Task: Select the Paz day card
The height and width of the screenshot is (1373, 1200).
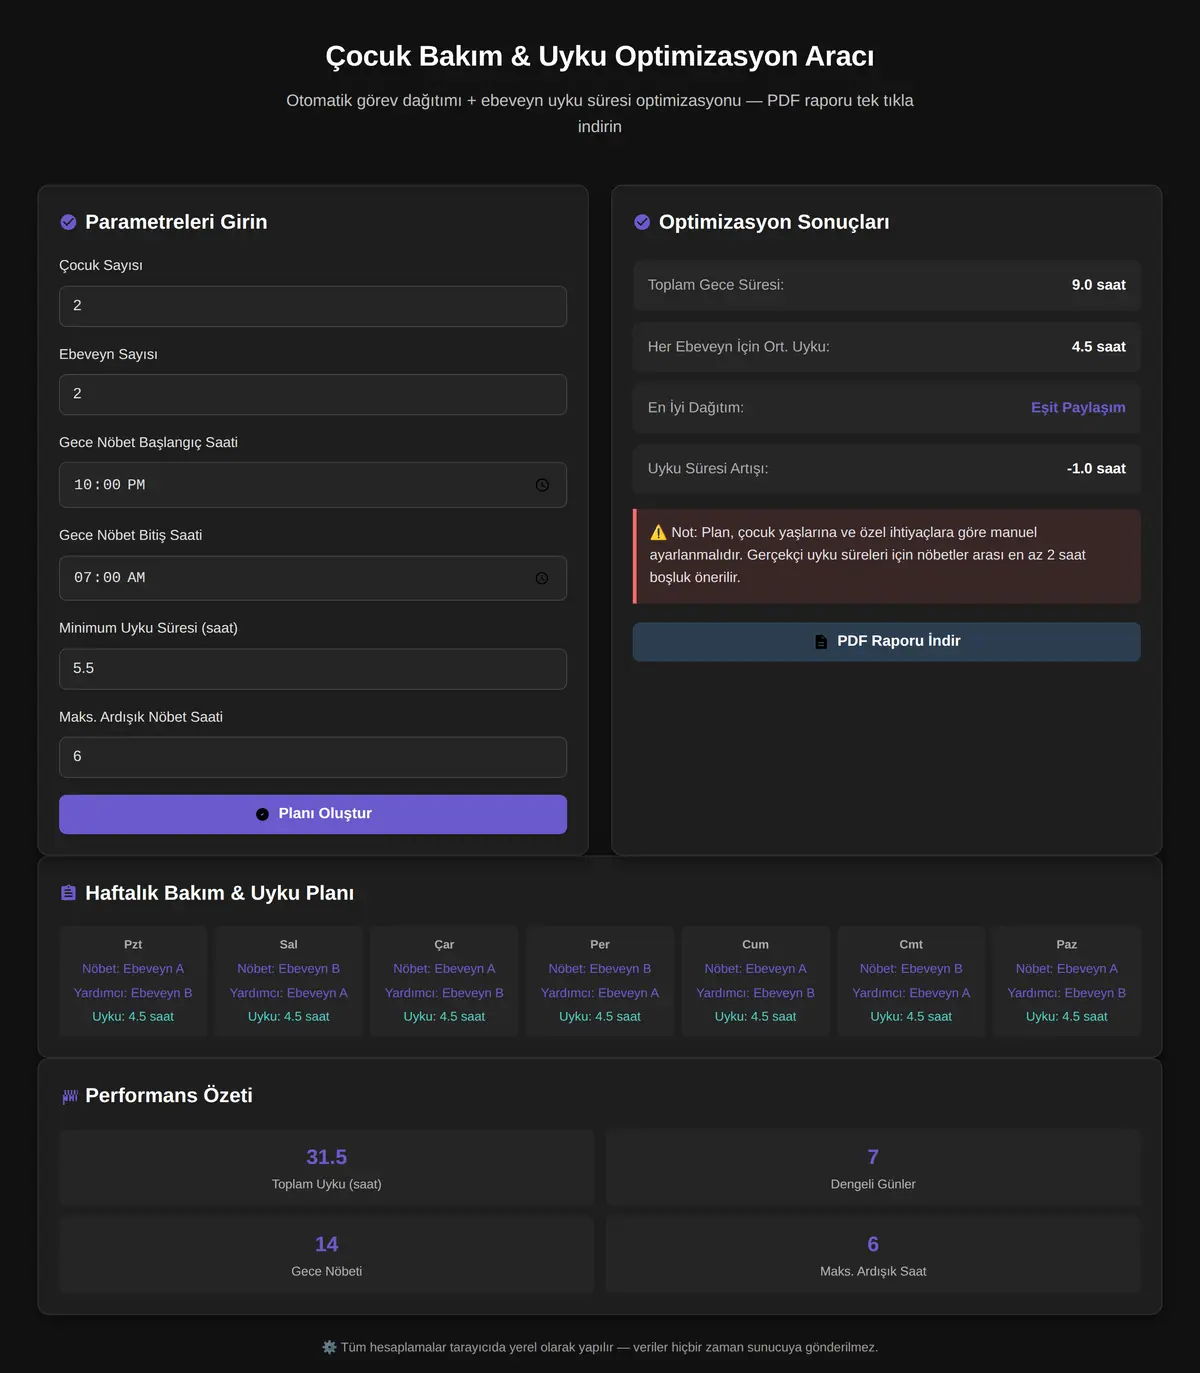Action: point(1067,981)
